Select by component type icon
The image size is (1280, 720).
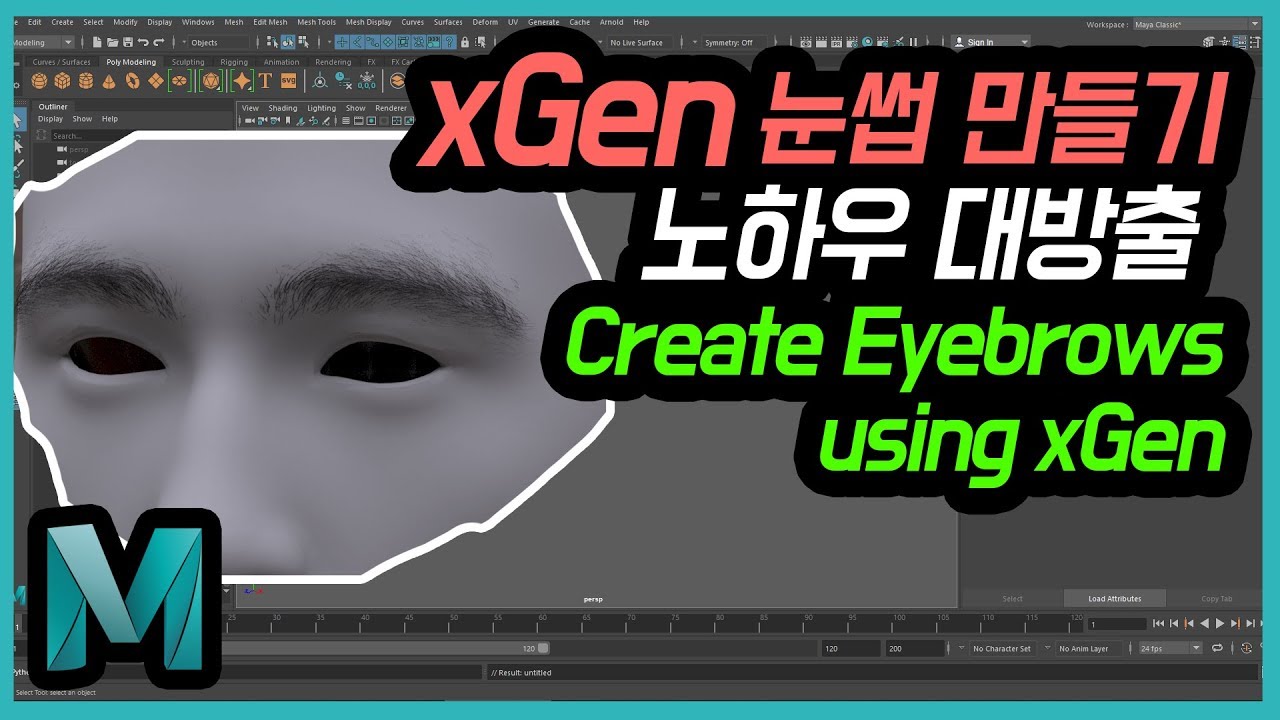tap(303, 42)
